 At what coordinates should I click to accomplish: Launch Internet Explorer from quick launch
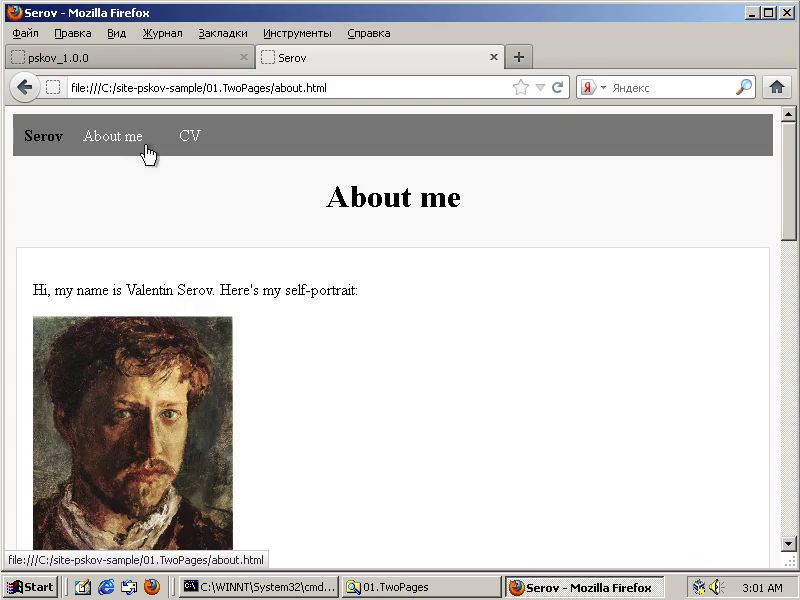(106, 587)
